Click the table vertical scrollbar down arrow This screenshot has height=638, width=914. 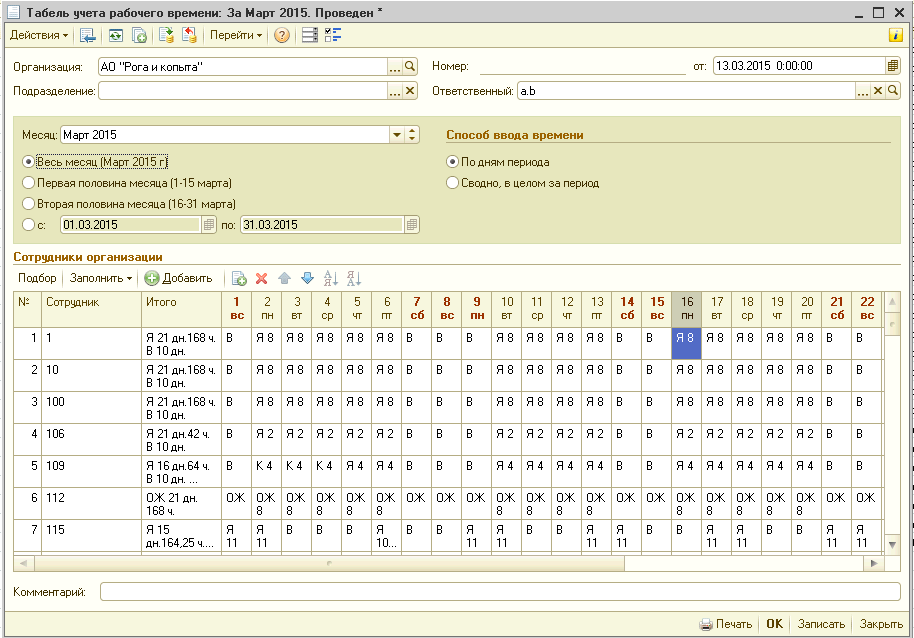pos(892,545)
